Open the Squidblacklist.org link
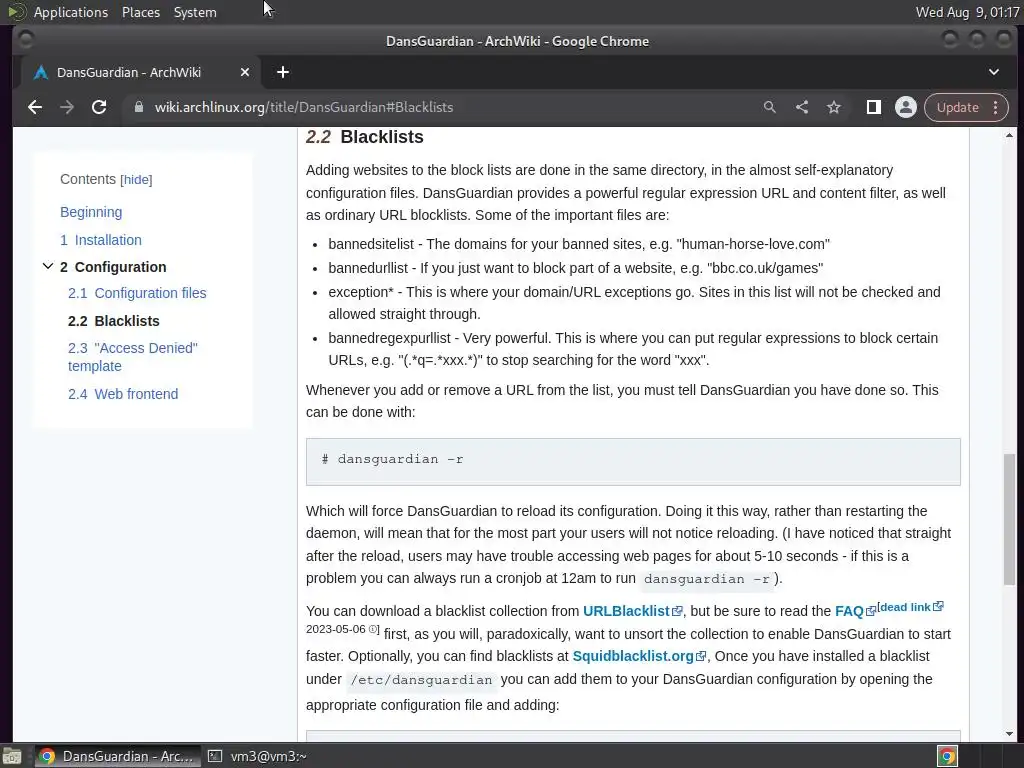Image resolution: width=1024 pixels, height=768 pixels. tap(639, 656)
